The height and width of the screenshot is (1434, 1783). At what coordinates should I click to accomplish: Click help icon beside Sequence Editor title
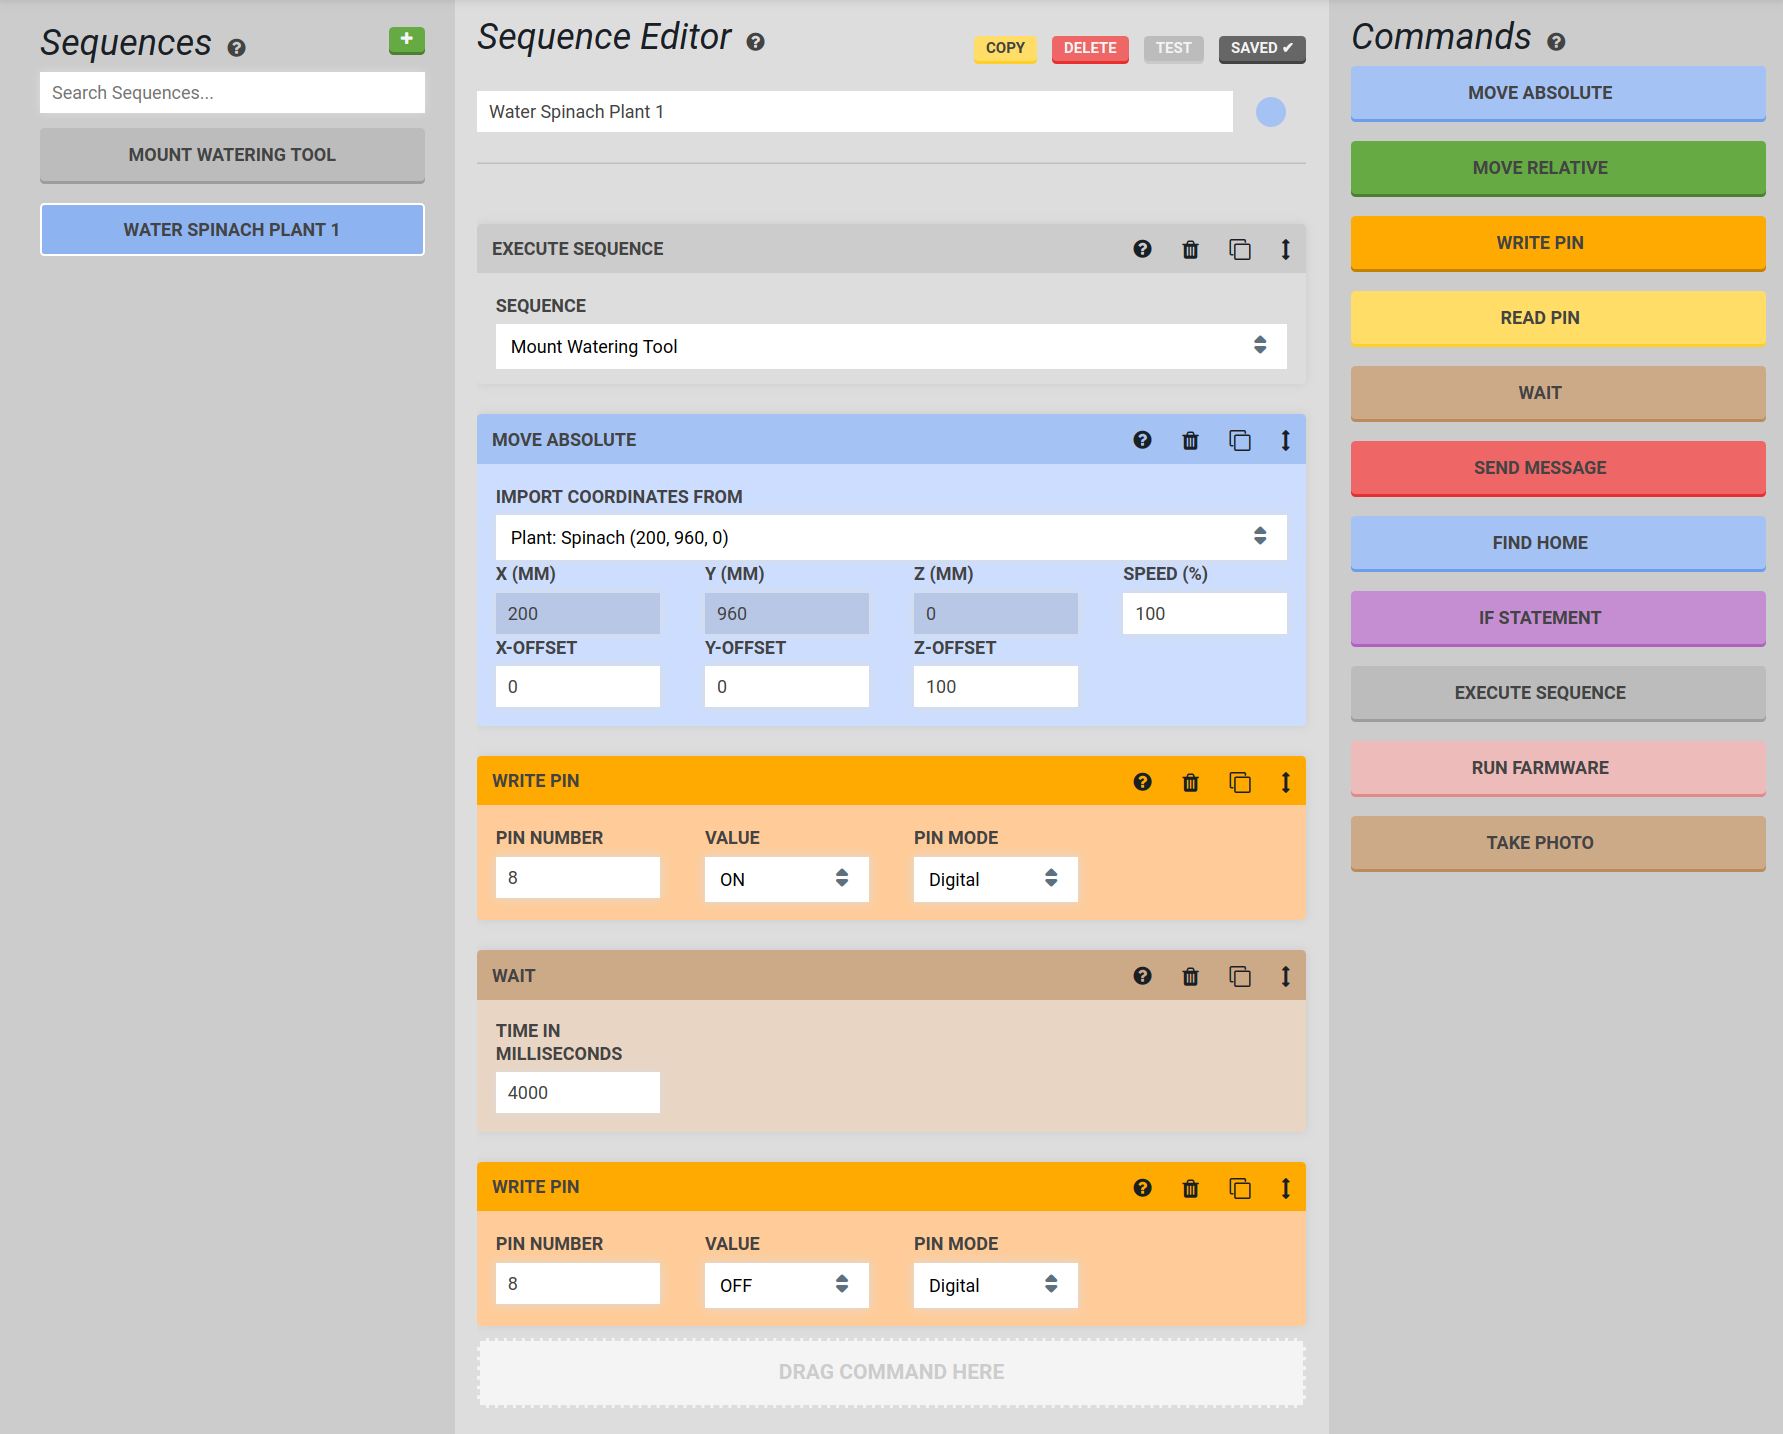pos(756,42)
